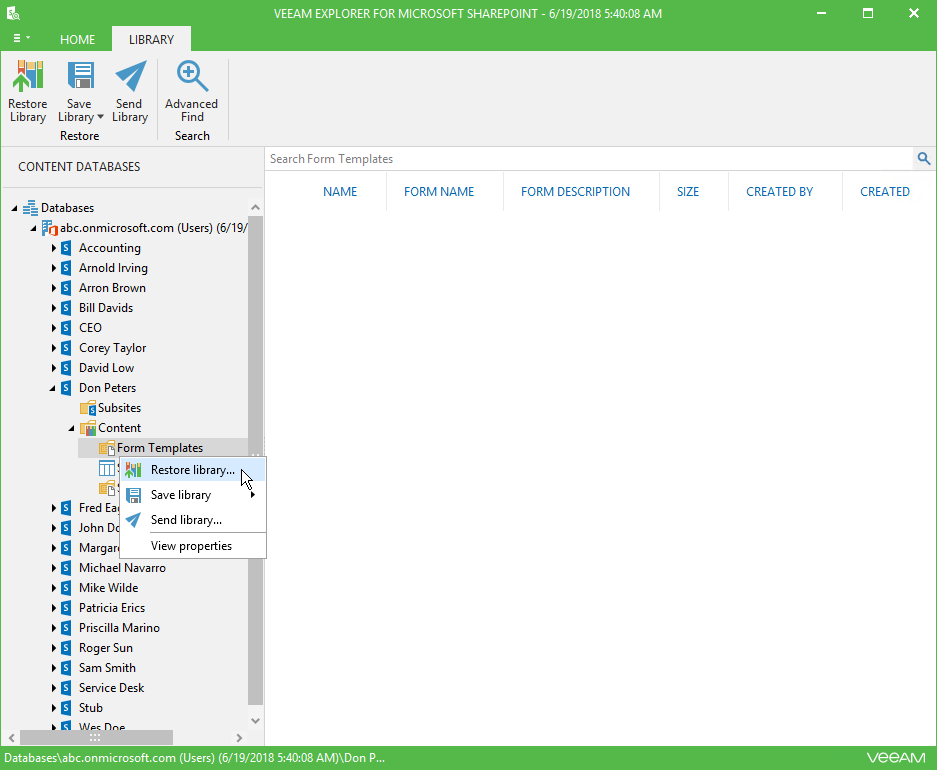Switch to the HOME ribbon tab

coord(78,39)
